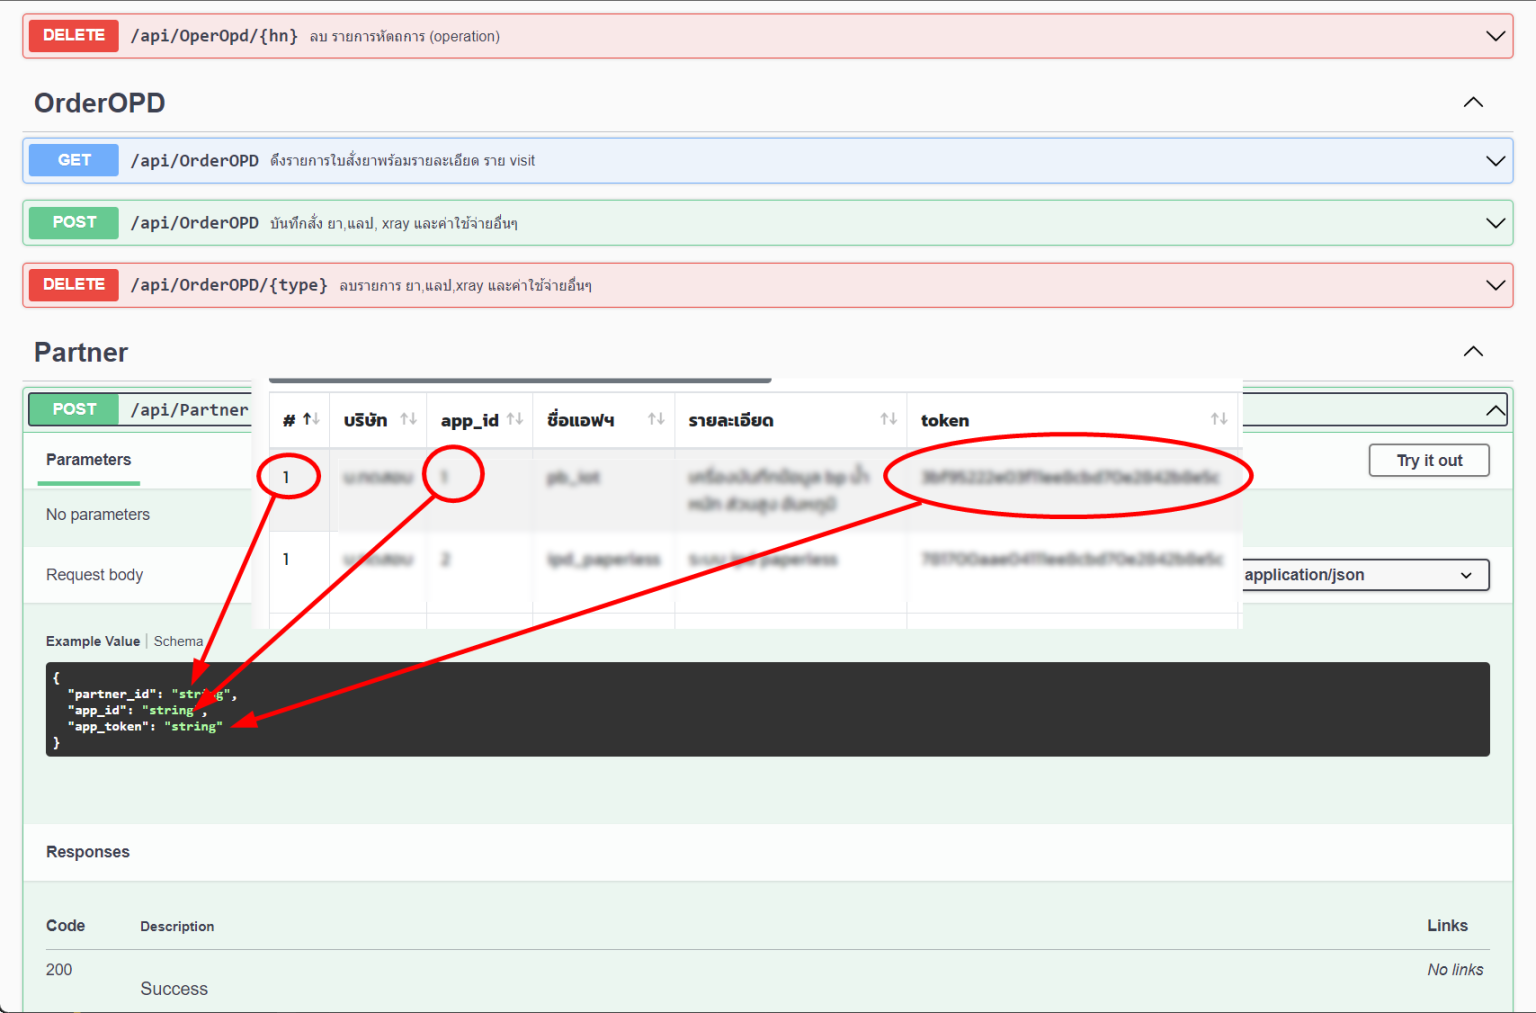Click the sort arrows on the # column
The width and height of the screenshot is (1536, 1013).
(310, 419)
